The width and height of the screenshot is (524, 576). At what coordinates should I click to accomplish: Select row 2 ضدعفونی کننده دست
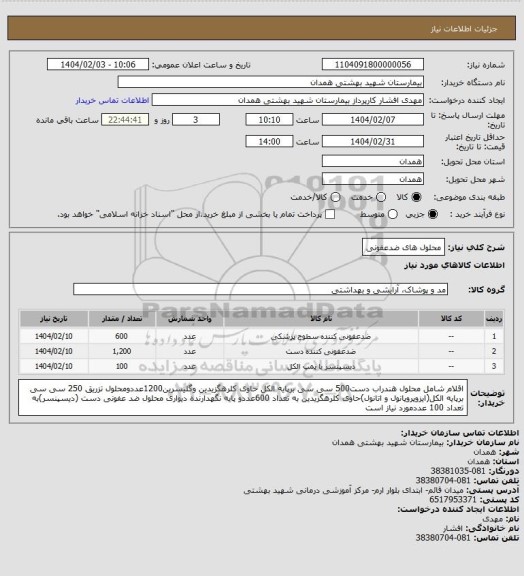(x=262, y=351)
